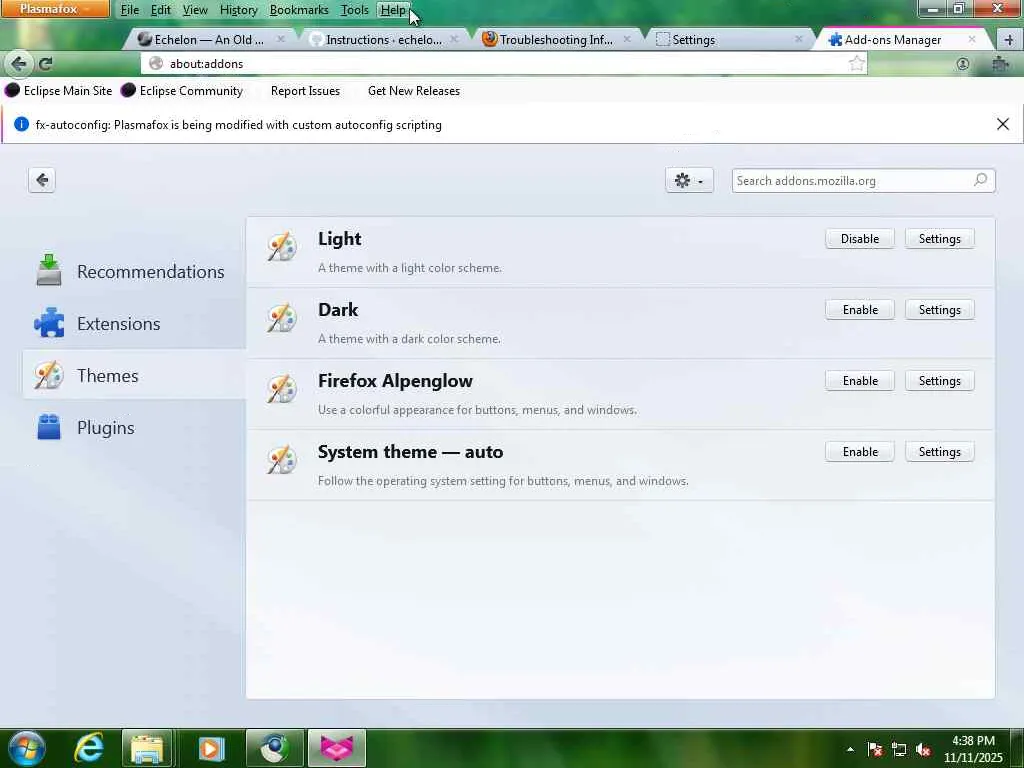
Task: Open Extensions category
Action: [x=134, y=323]
